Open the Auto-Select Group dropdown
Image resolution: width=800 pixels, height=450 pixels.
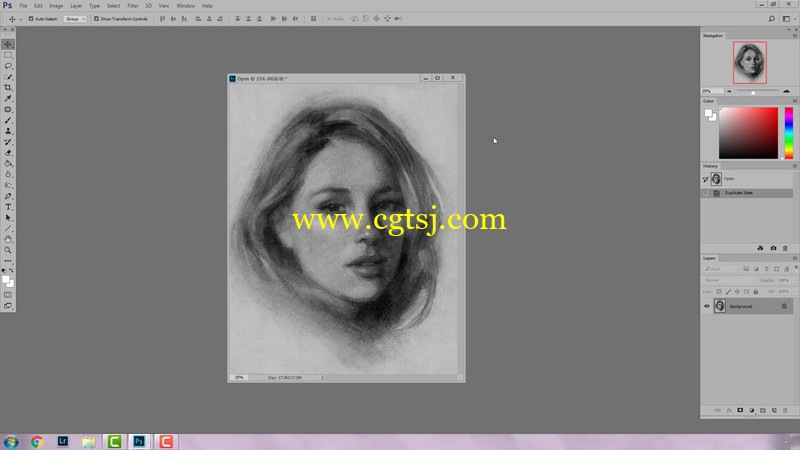pyautogui.click(x=75, y=19)
